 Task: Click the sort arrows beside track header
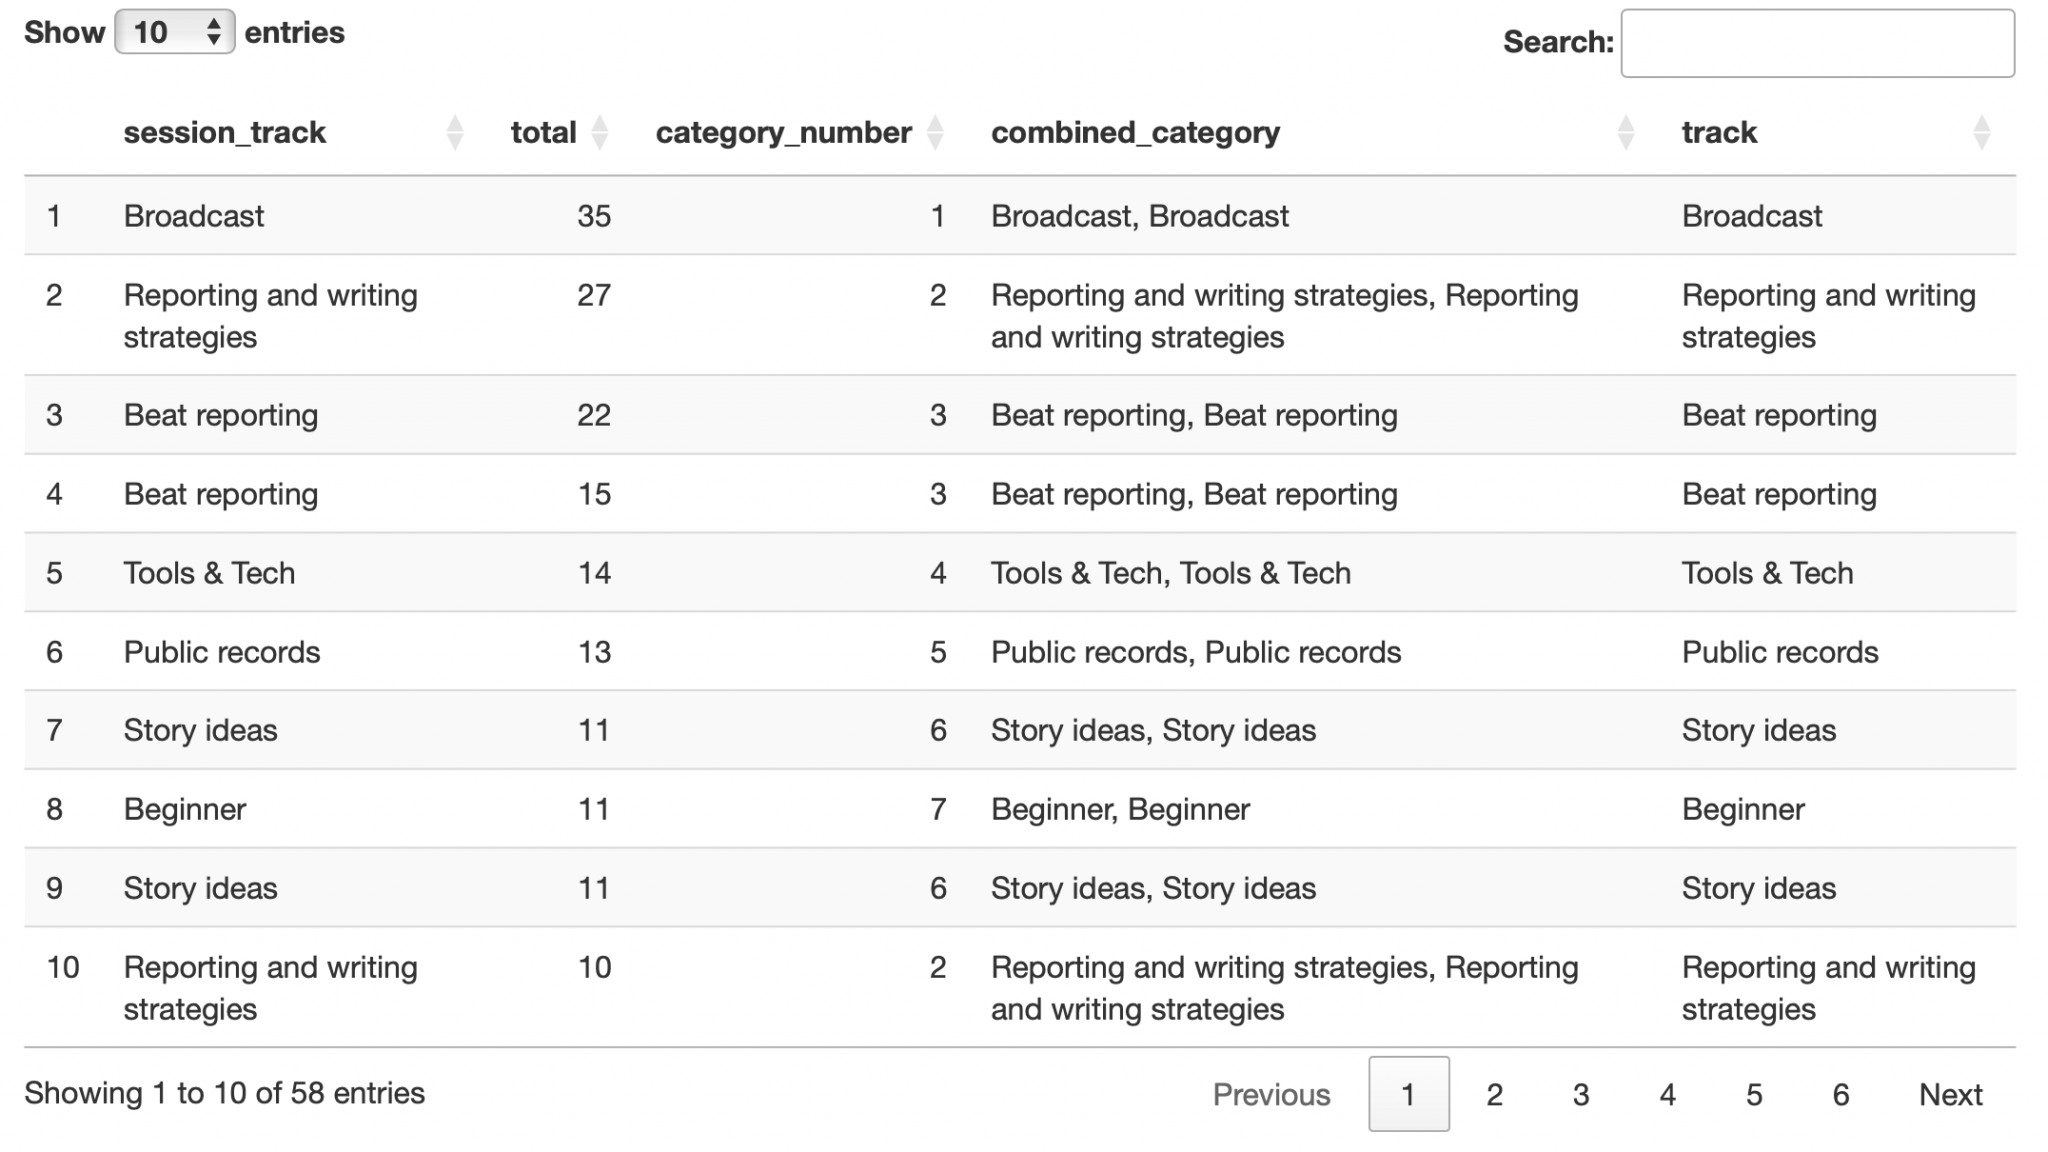click(x=1983, y=132)
